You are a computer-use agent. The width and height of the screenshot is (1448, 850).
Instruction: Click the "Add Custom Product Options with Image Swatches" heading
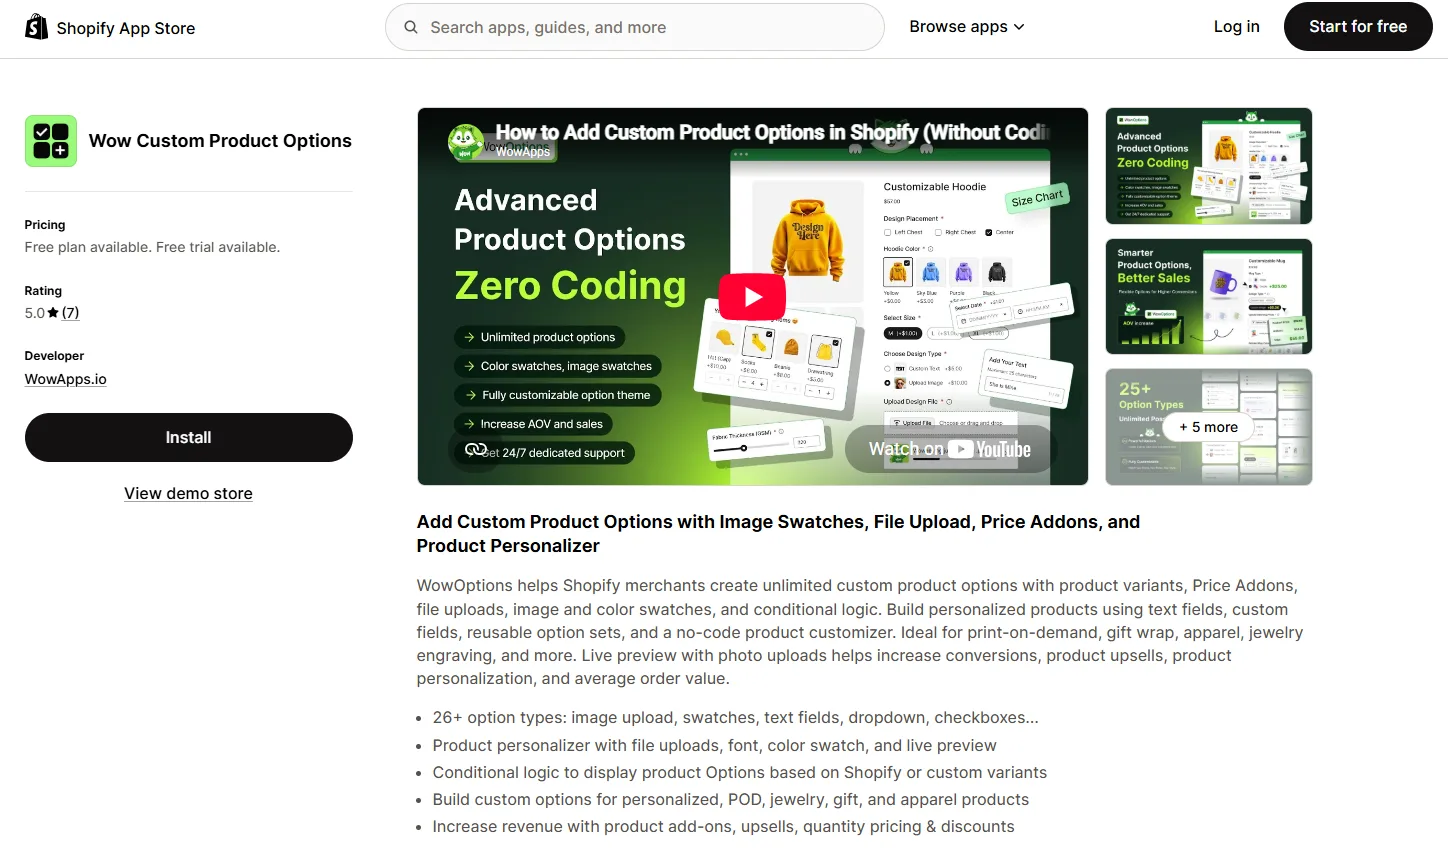click(779, 534)
